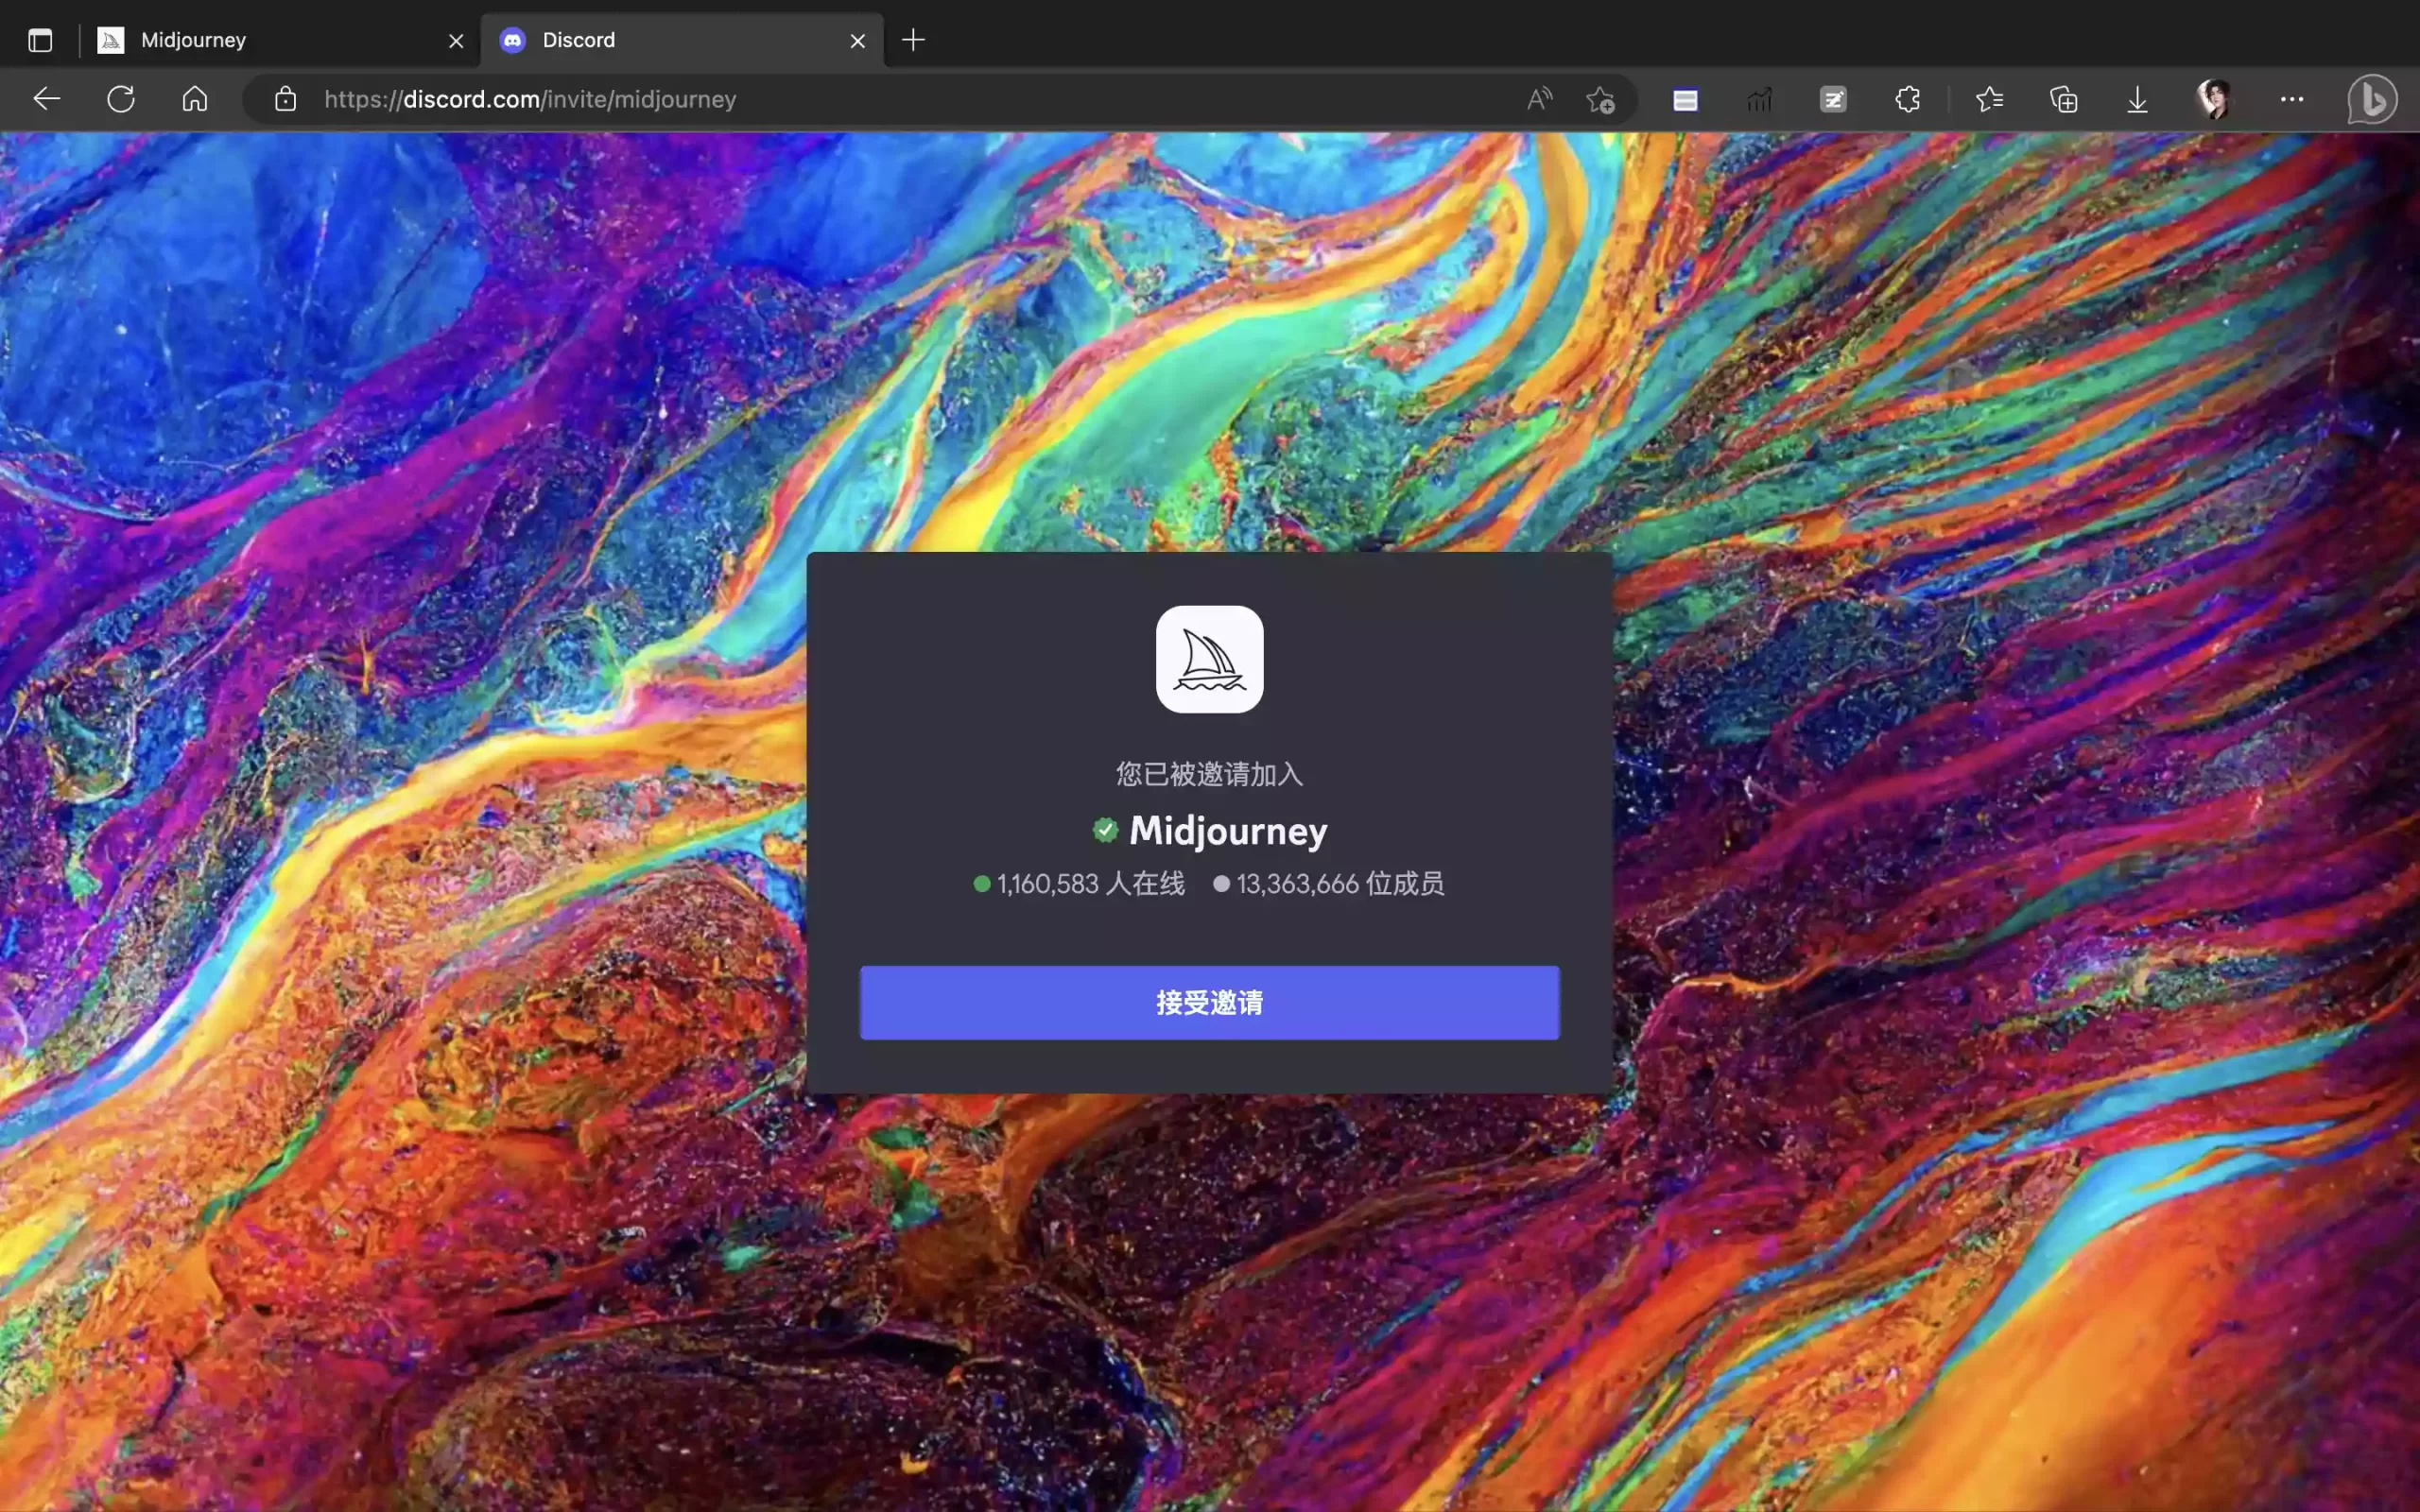
Task: Open the Collections panel
Action: [2063, 99]
